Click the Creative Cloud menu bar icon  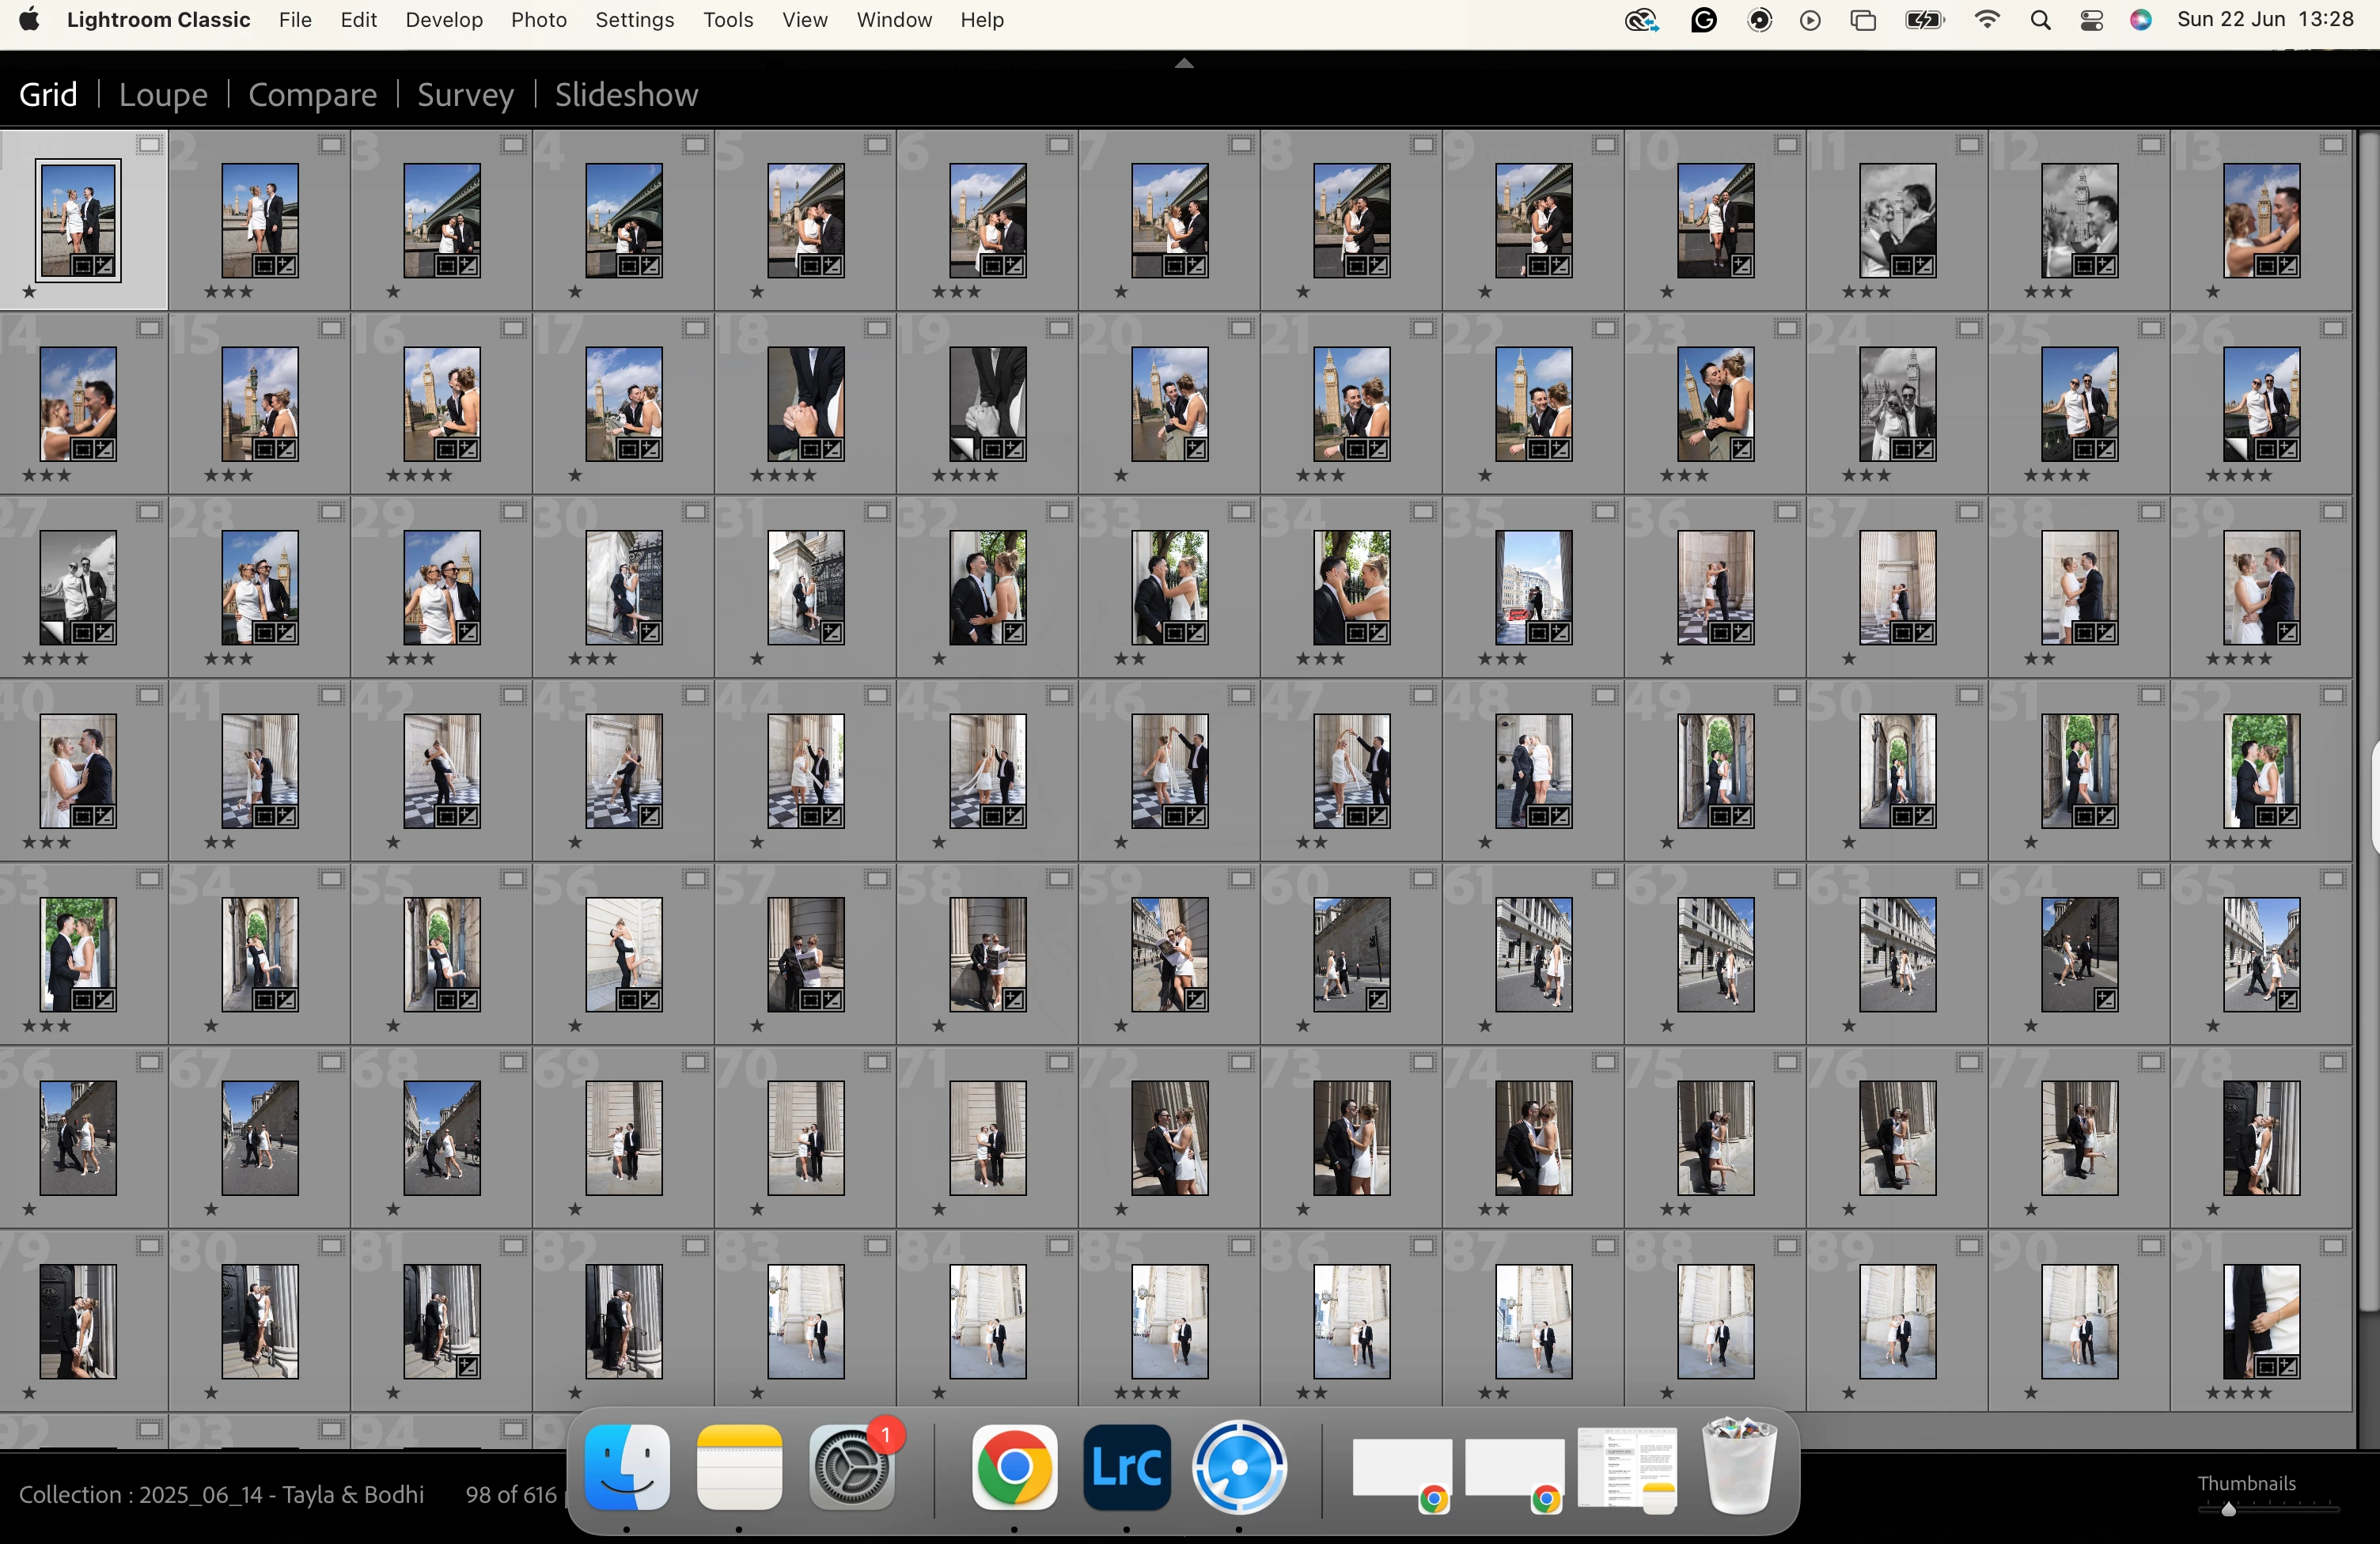point(1640,20)
